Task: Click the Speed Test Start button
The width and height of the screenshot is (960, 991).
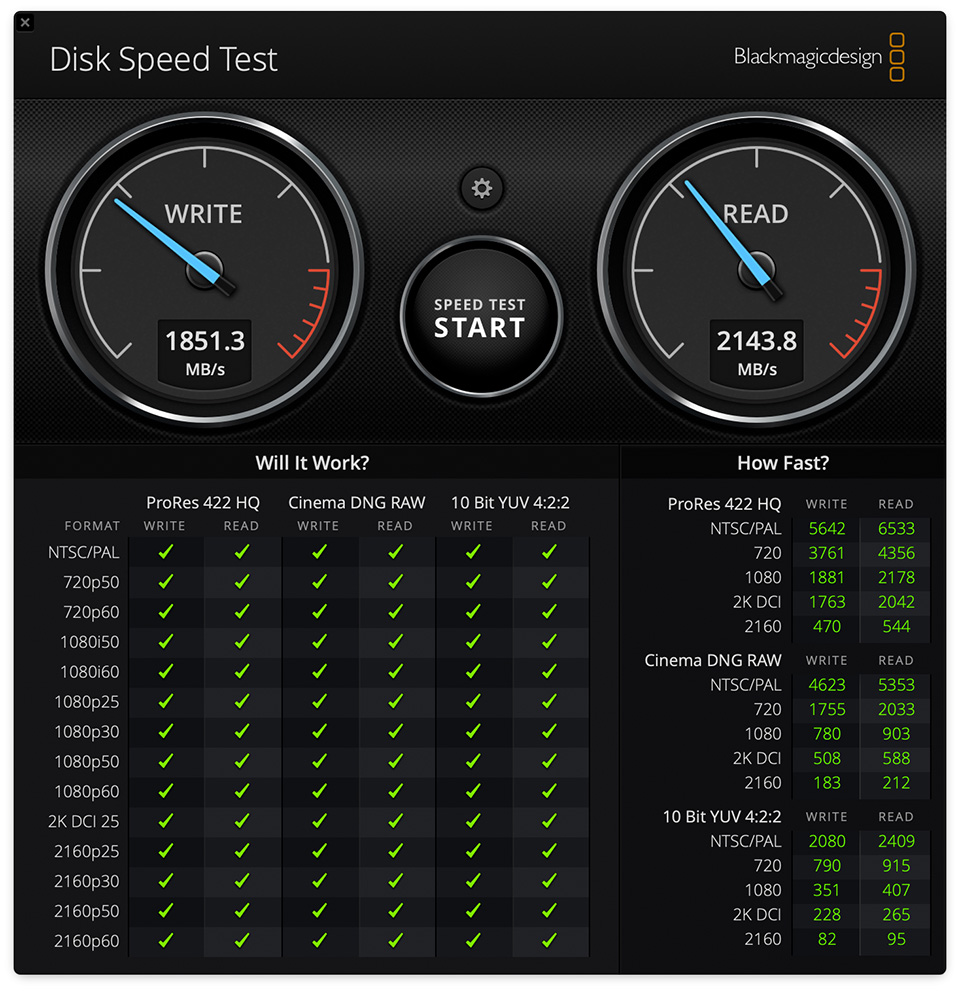Action: coord(480,318)
